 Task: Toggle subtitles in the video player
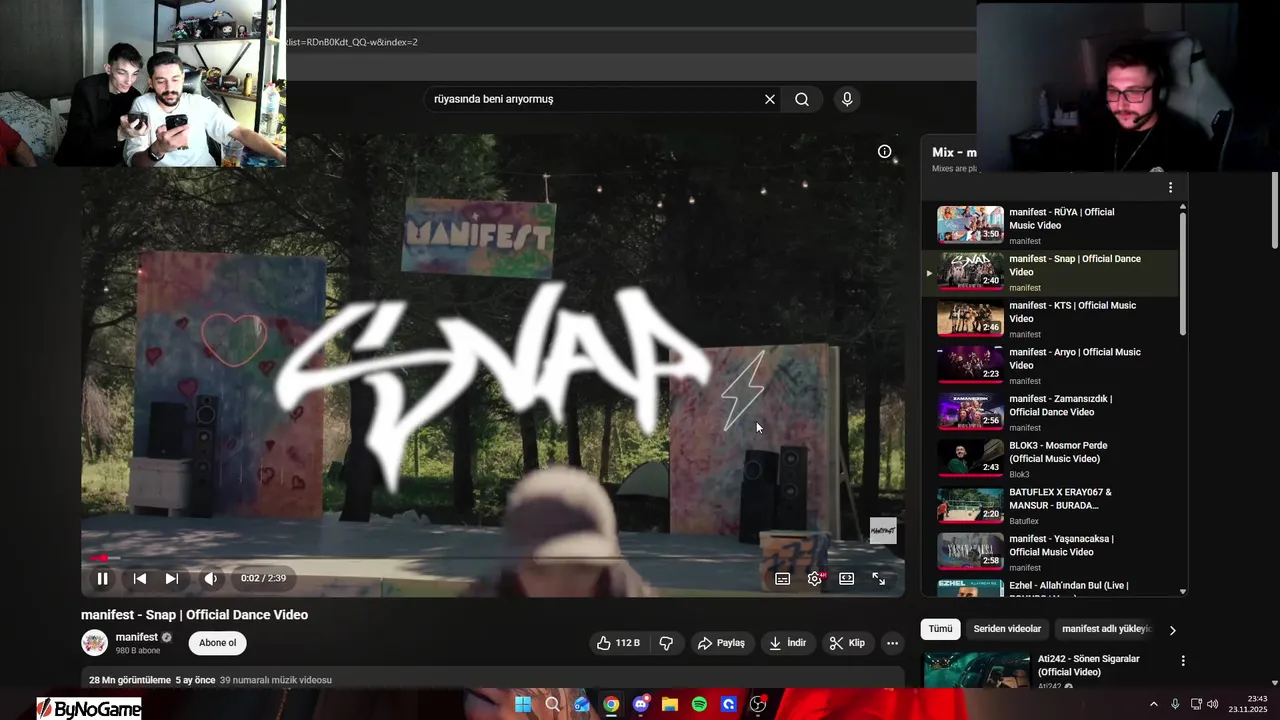[783, 578]
